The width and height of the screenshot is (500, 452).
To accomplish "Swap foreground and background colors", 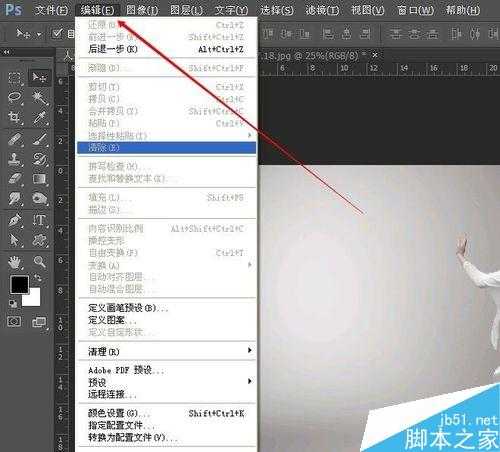I will click(38, 277).
